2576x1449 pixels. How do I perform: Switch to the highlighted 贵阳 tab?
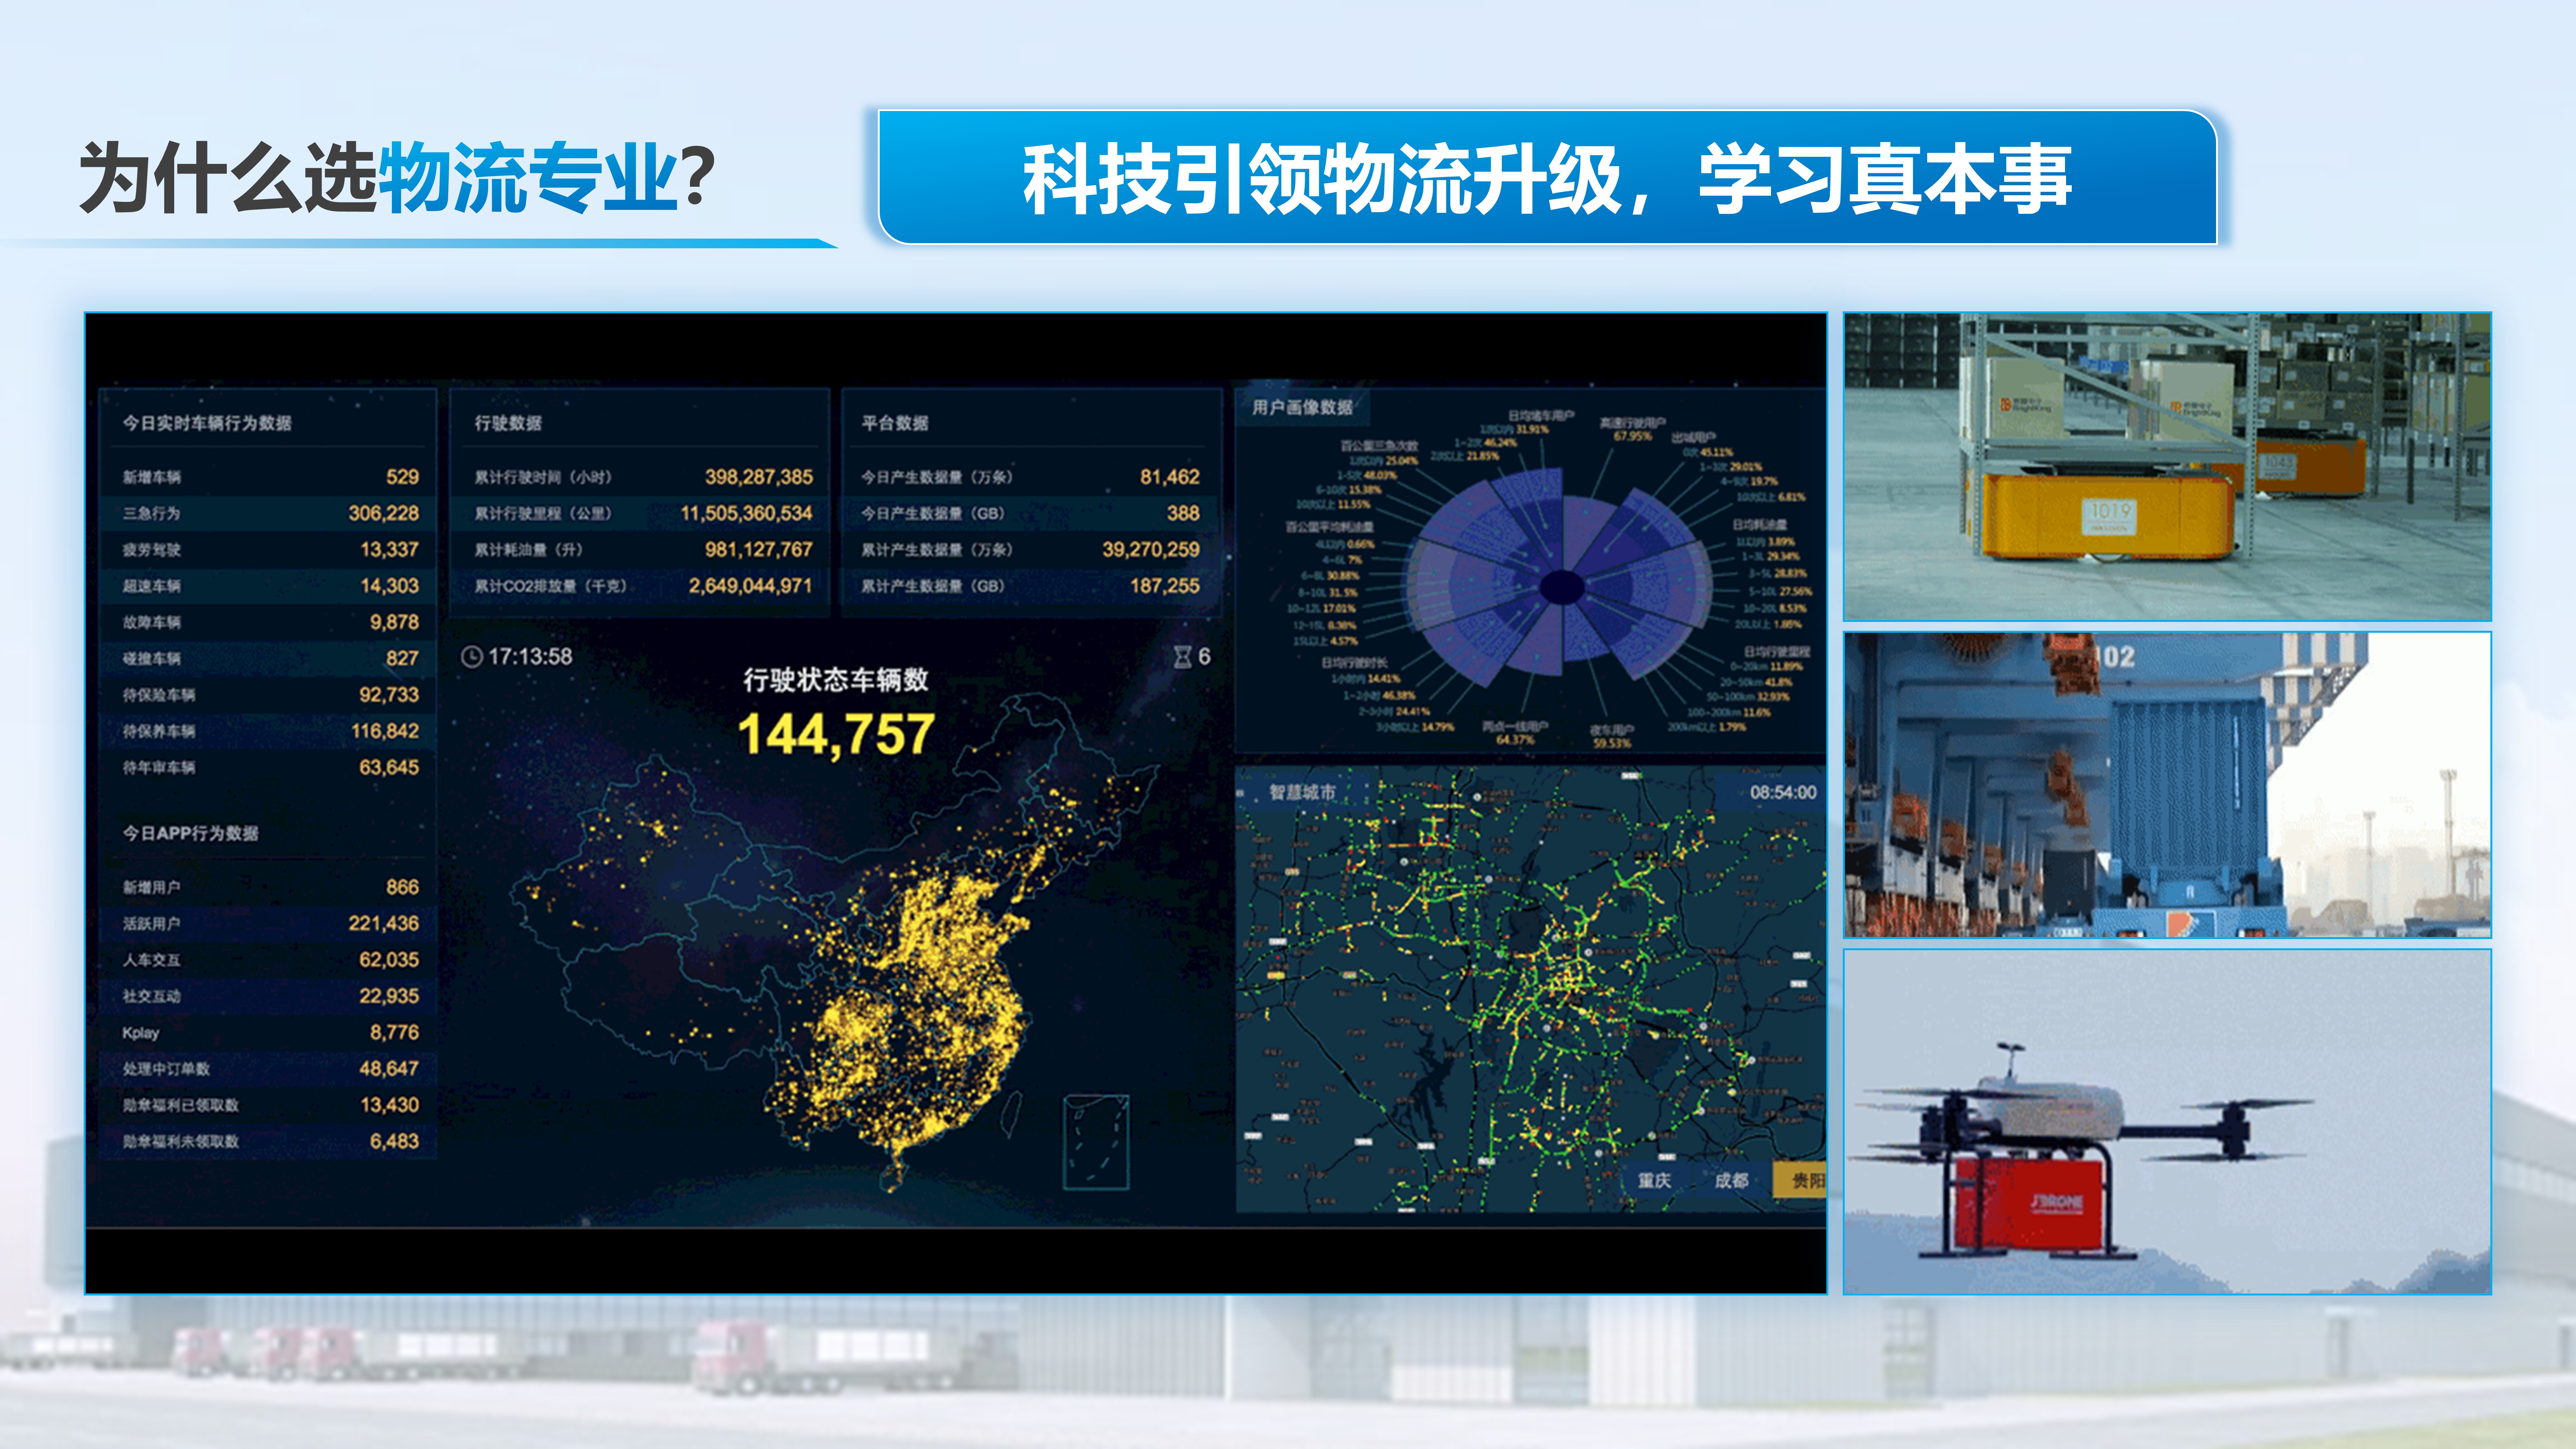coord(1803,1180)
